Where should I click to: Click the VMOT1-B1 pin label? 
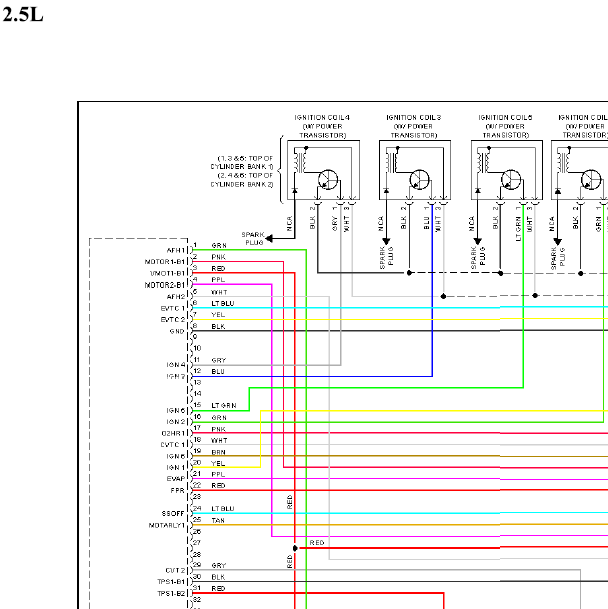tap(167, 273)
